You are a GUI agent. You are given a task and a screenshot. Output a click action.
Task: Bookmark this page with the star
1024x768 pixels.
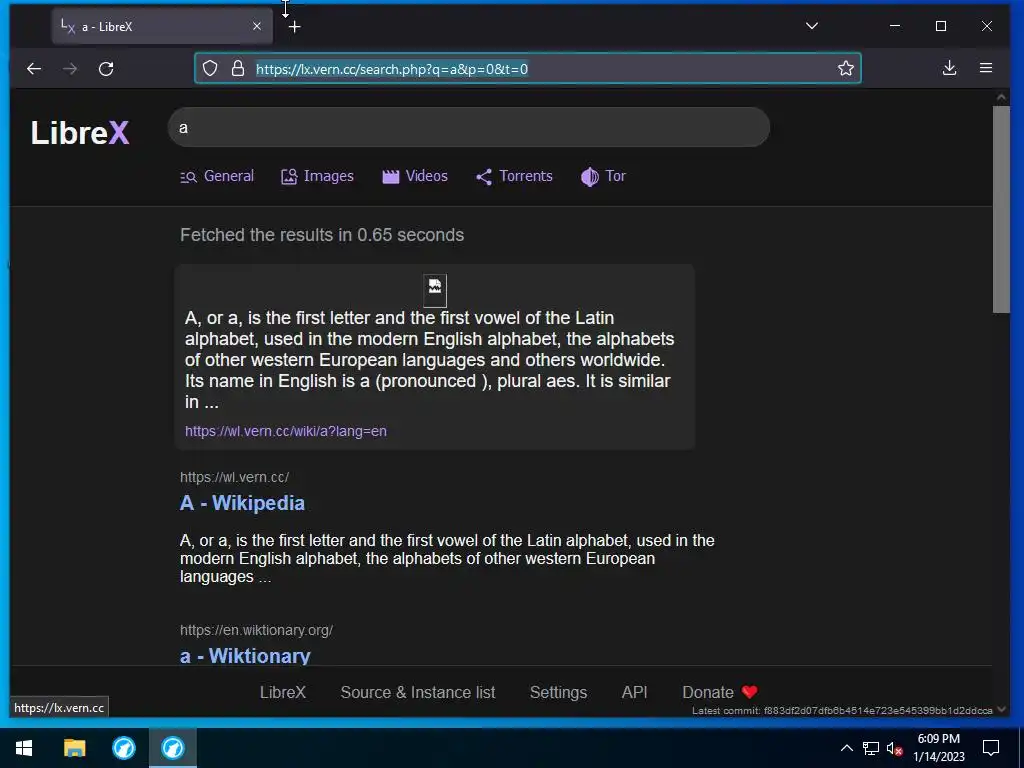(846, 69)
